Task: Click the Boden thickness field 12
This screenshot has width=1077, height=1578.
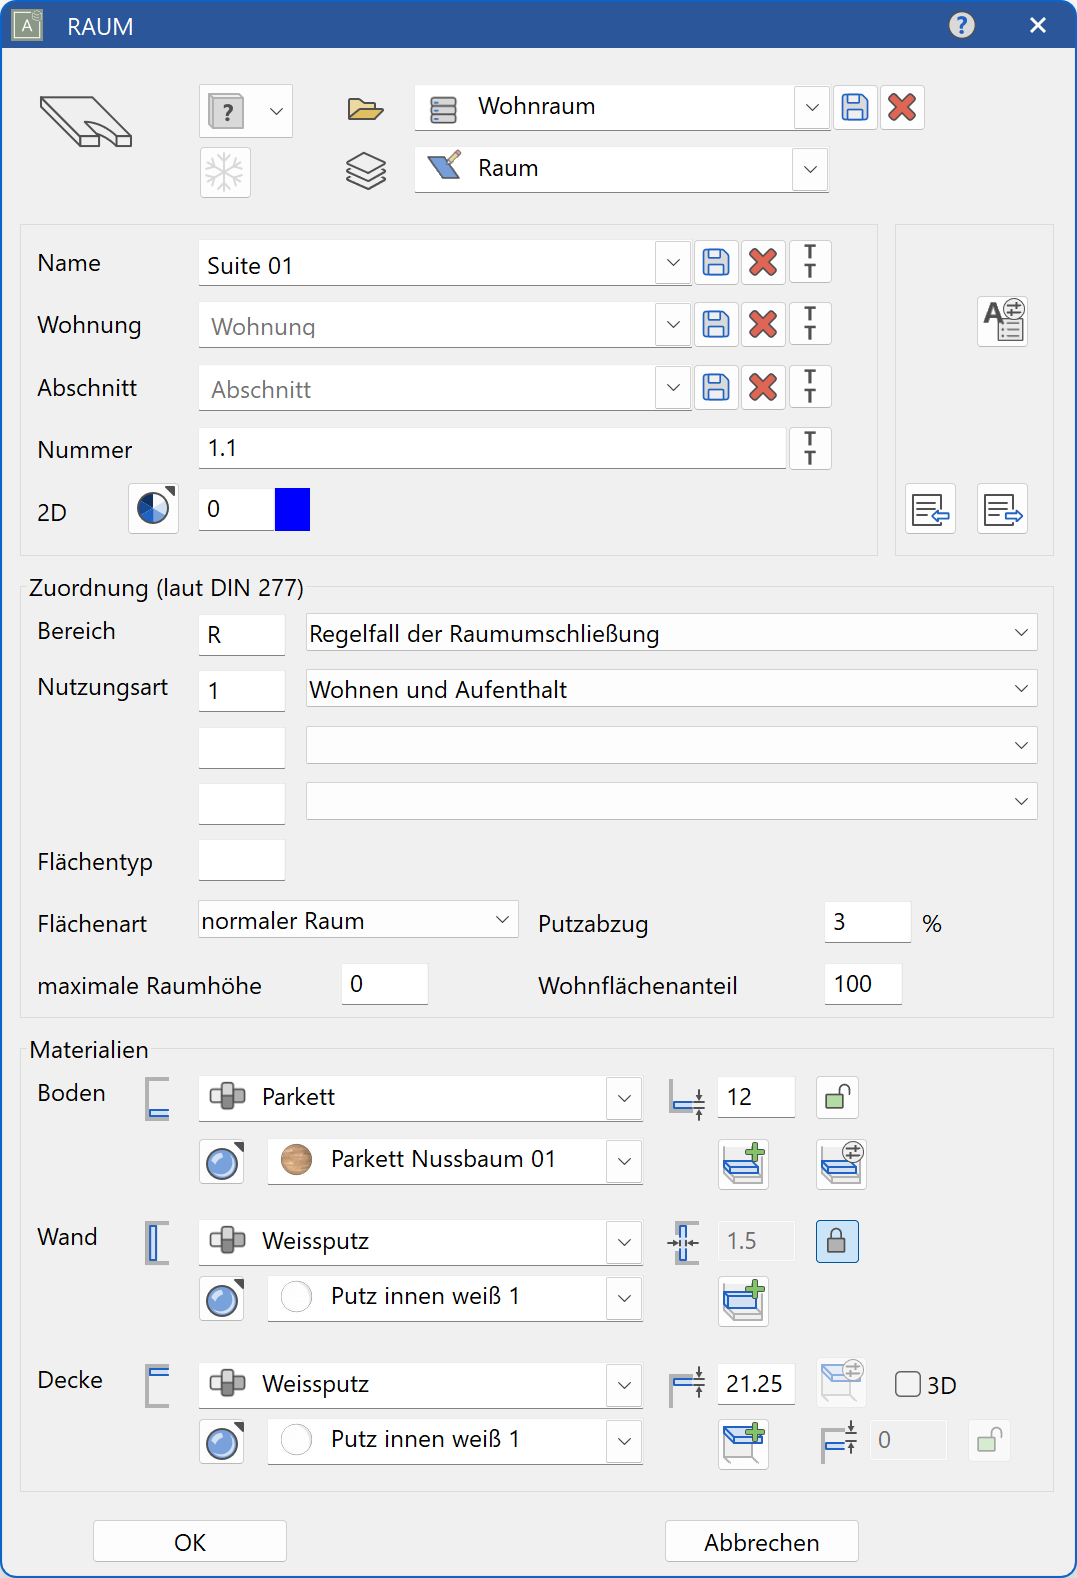Action: pyautogui.click(x=756, y=1098)
